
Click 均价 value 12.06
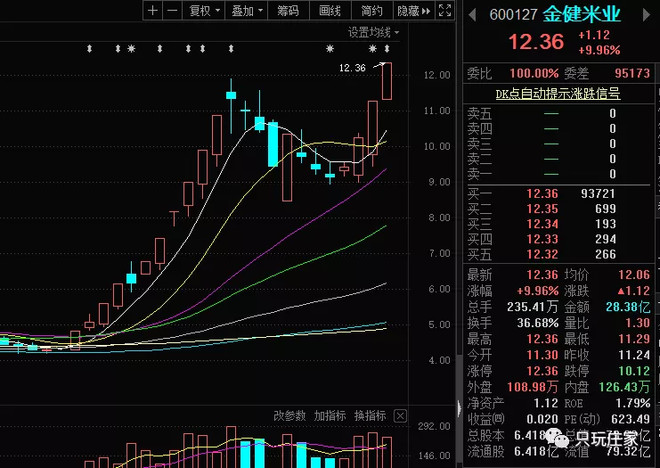click(x=634, y=275)
